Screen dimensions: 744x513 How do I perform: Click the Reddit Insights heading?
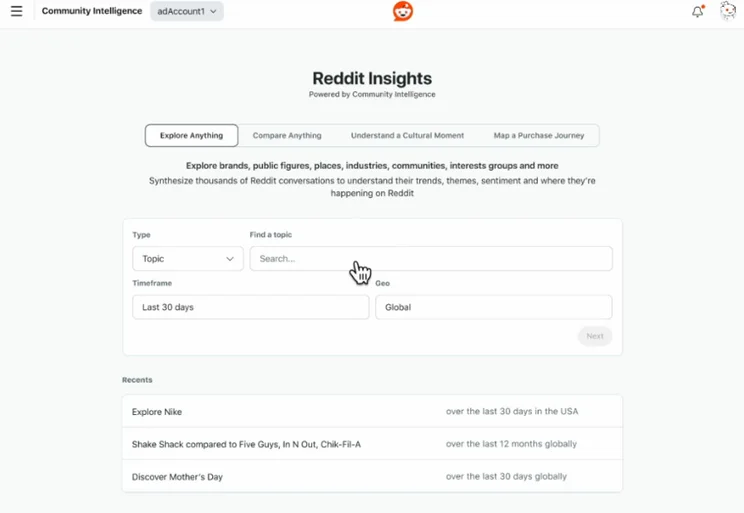[x=372, y=78]
